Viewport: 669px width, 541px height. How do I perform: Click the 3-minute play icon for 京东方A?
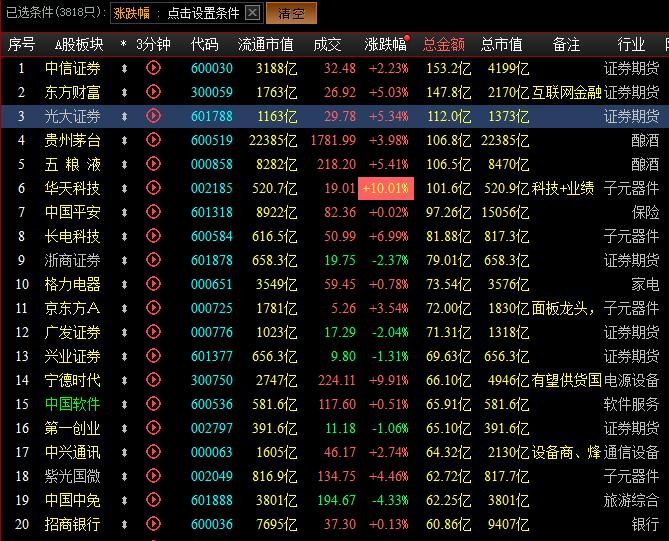(x=153, y=308)
